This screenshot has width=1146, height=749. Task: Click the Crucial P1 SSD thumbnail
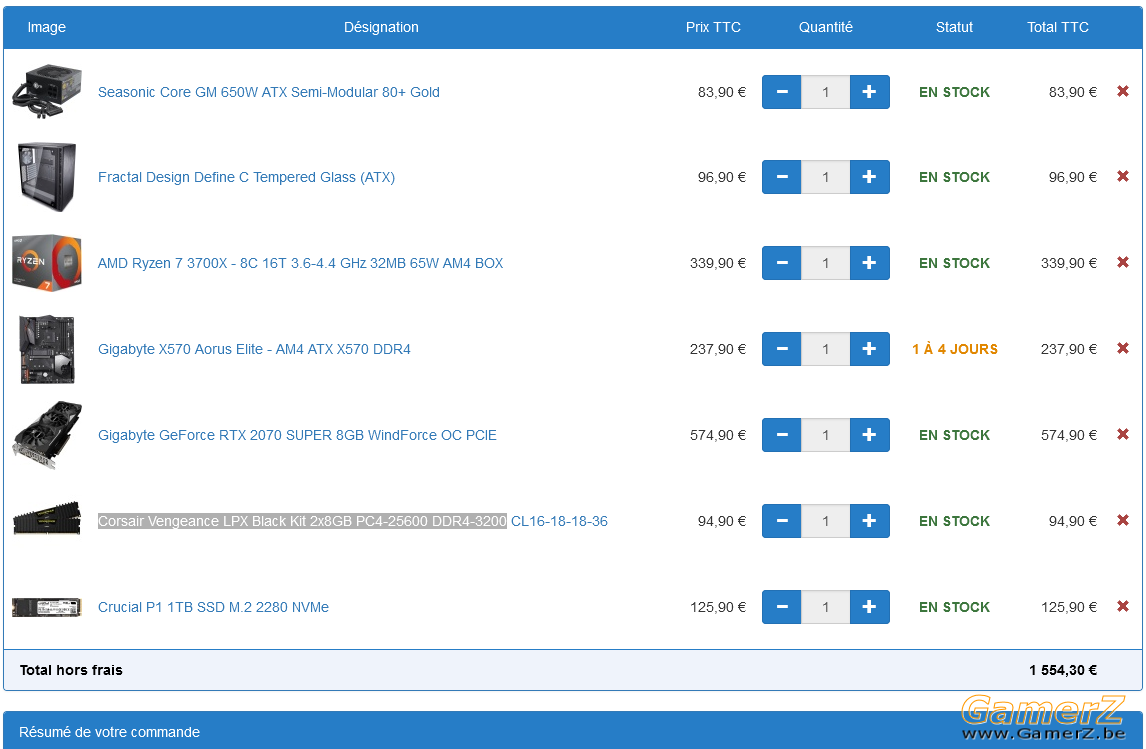click(x=45, y=607)
